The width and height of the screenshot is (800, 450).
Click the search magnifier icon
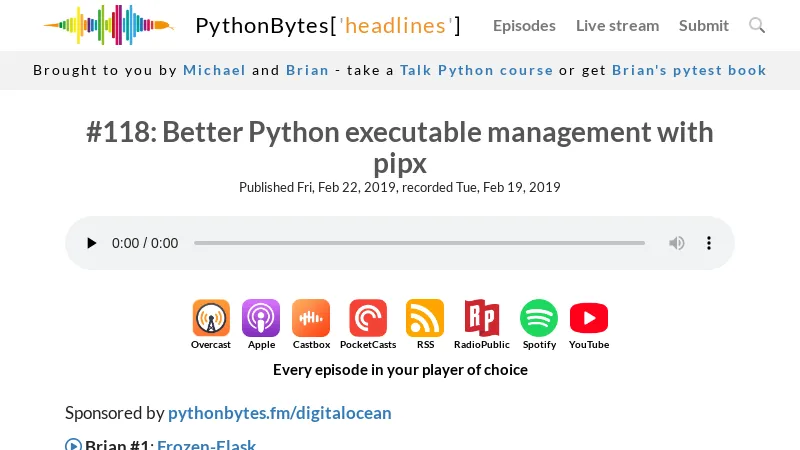click(x=757, y=25)
